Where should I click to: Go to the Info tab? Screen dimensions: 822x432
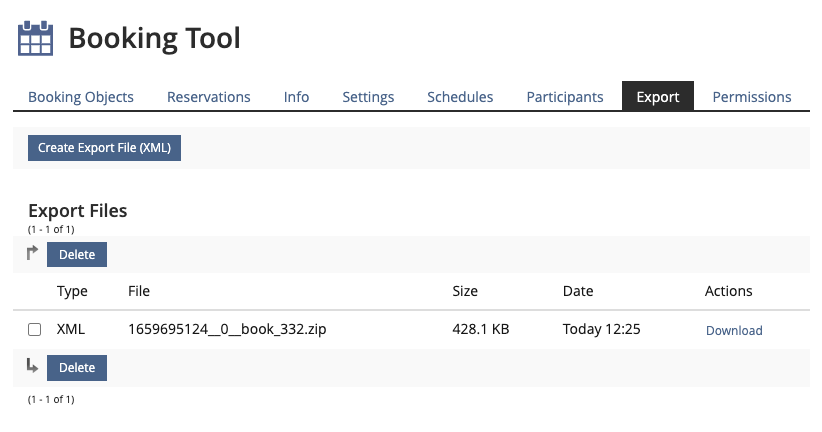(296, 97)
